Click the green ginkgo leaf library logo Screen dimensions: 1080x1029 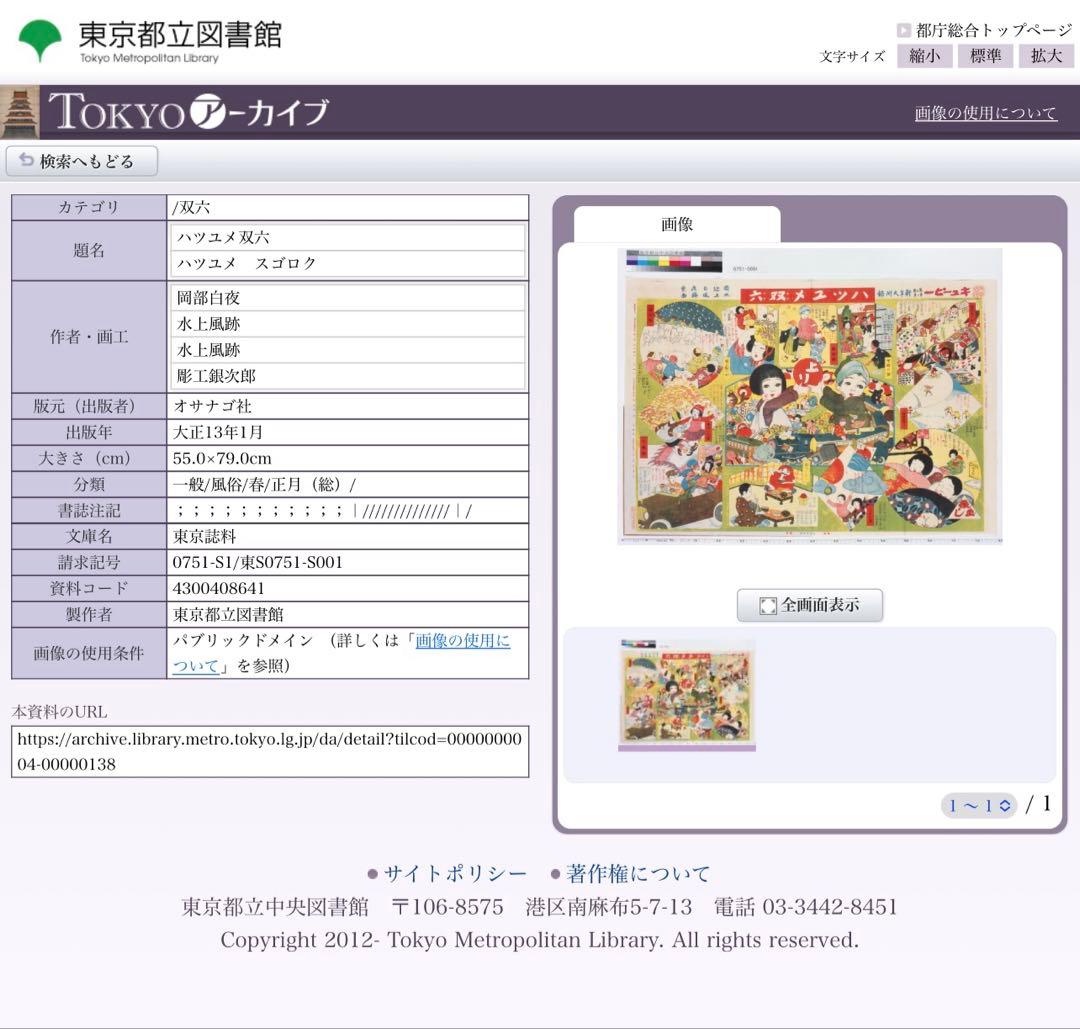click(x=40, y=41)
